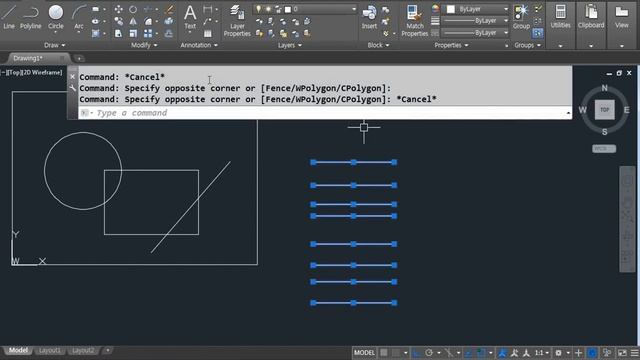Click the Erase tool icon

click(x=169, y=9)
